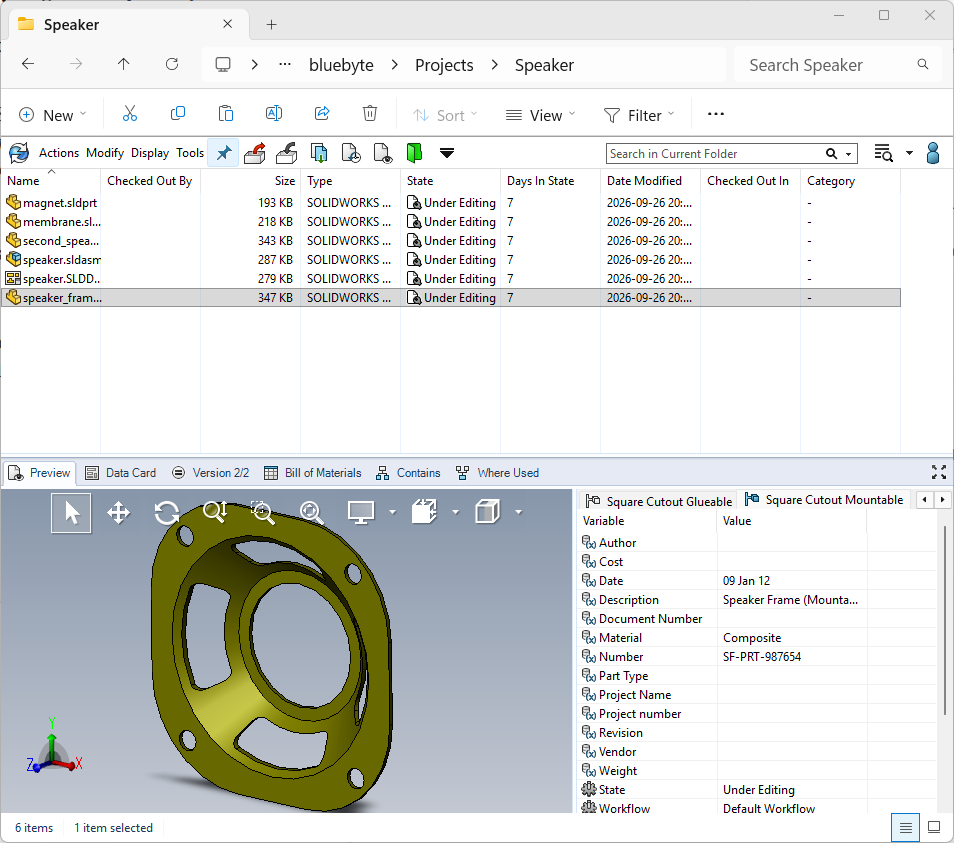This screenshot has width=954, height=843.
Task: Switch to the Version 2/2 tab
Action: (211, 473)
